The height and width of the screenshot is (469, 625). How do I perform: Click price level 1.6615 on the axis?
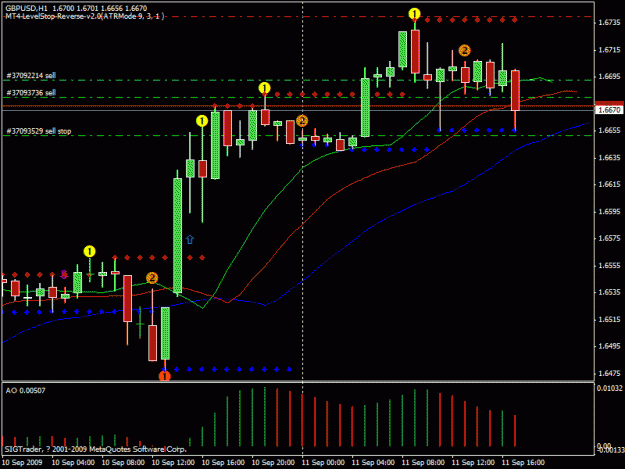[x=610, y=184]
